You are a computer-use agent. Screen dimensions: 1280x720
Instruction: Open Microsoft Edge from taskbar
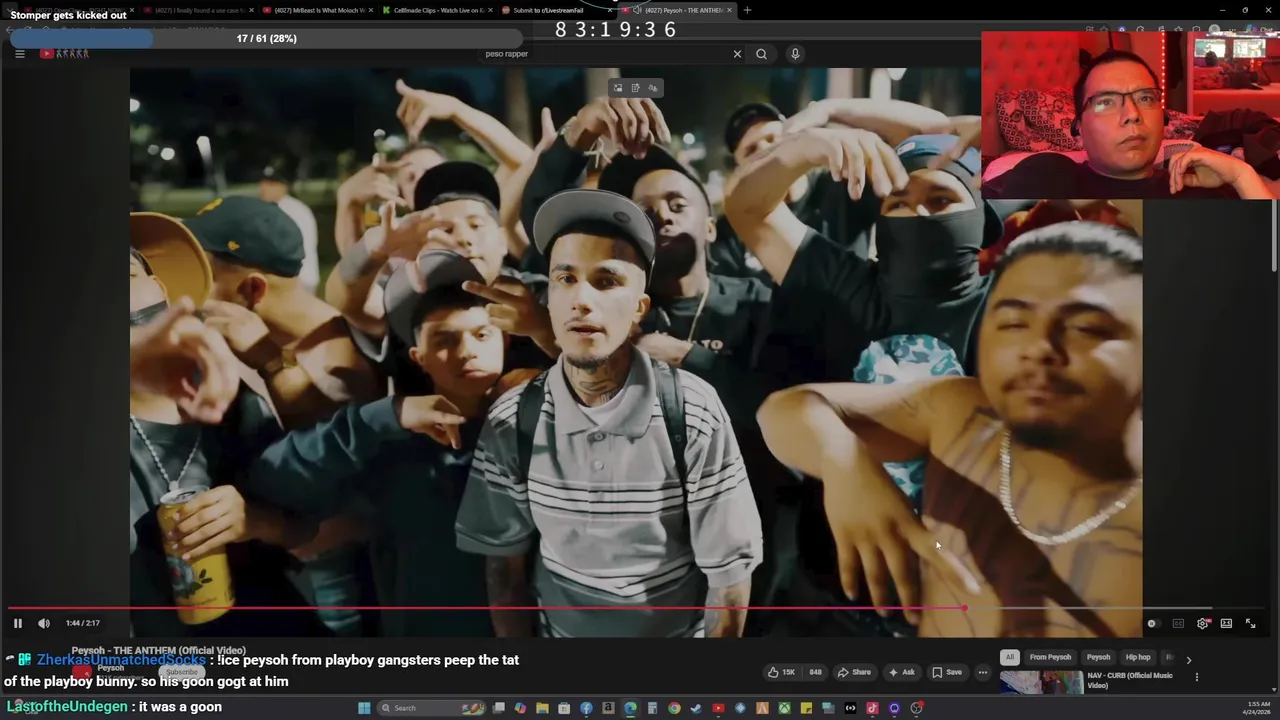pos(630,708)
